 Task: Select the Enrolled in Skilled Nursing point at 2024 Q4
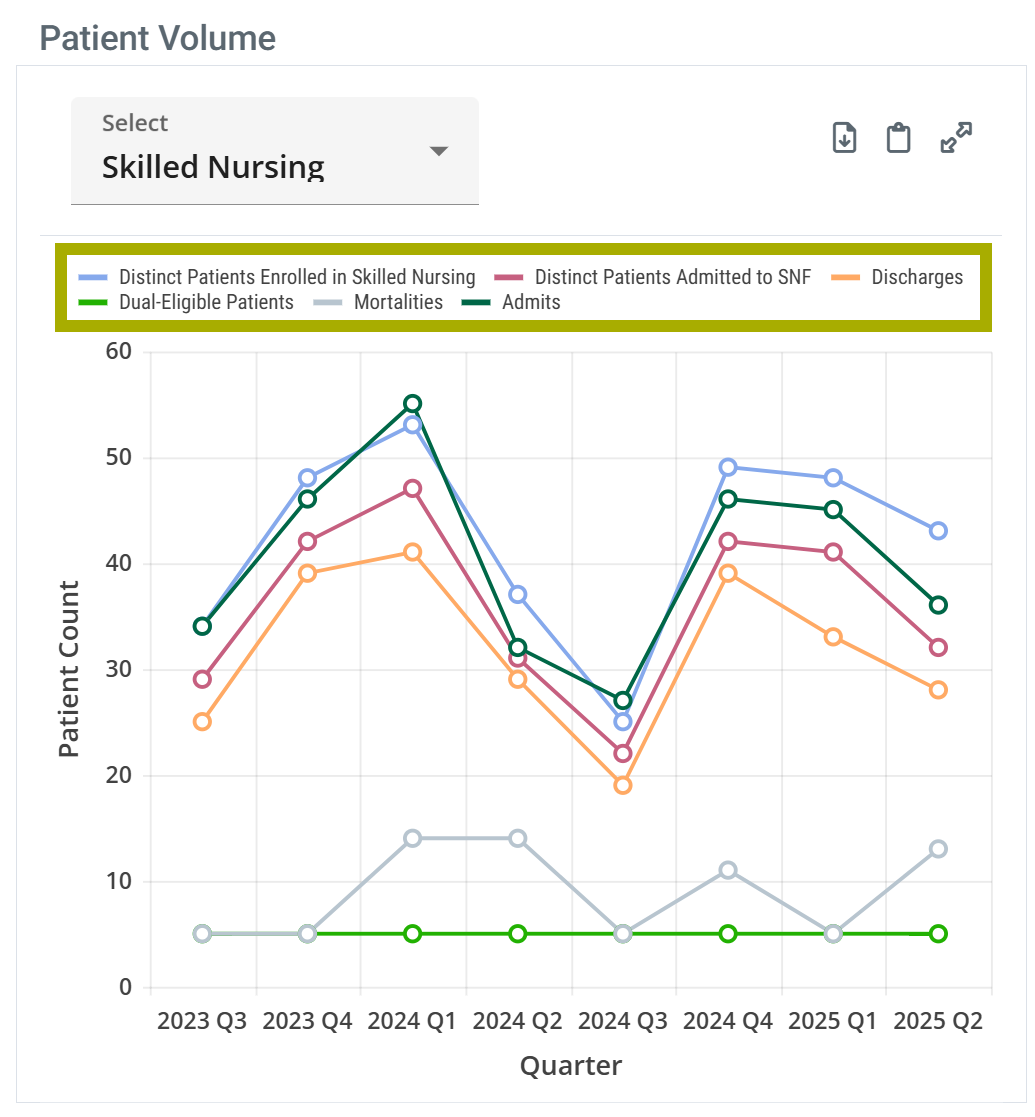pyautogui.click(x=728, y=467)
